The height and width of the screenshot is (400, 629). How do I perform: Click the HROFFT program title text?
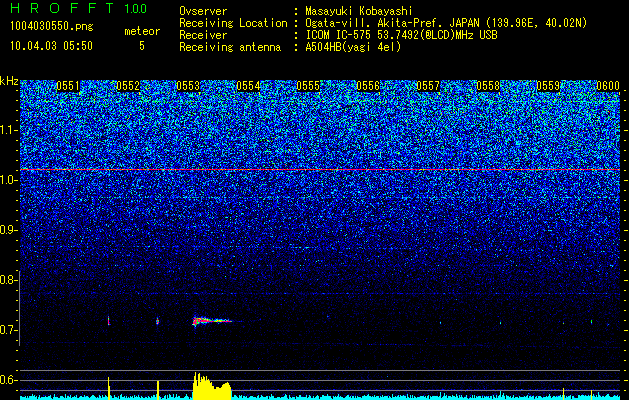coord(62,8)
